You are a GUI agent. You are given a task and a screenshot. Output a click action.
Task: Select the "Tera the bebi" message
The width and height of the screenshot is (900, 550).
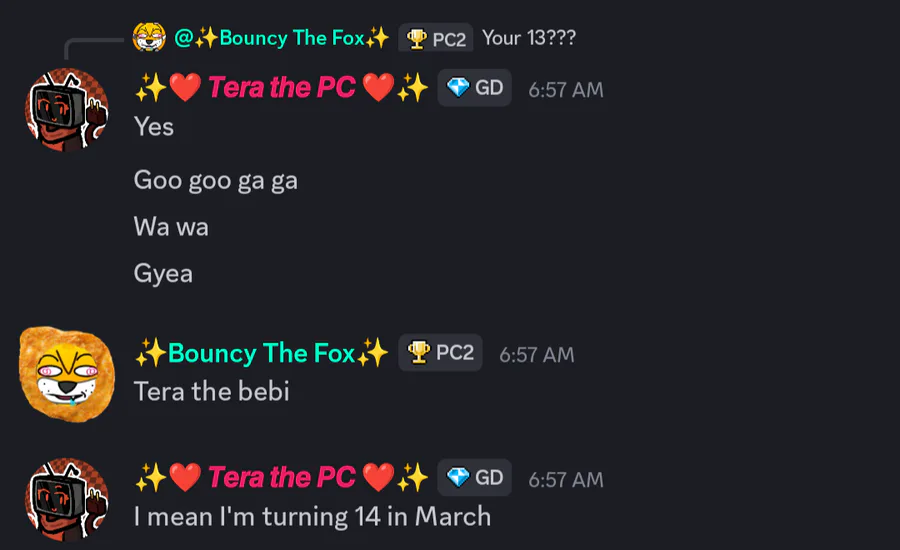coord(212,391)
